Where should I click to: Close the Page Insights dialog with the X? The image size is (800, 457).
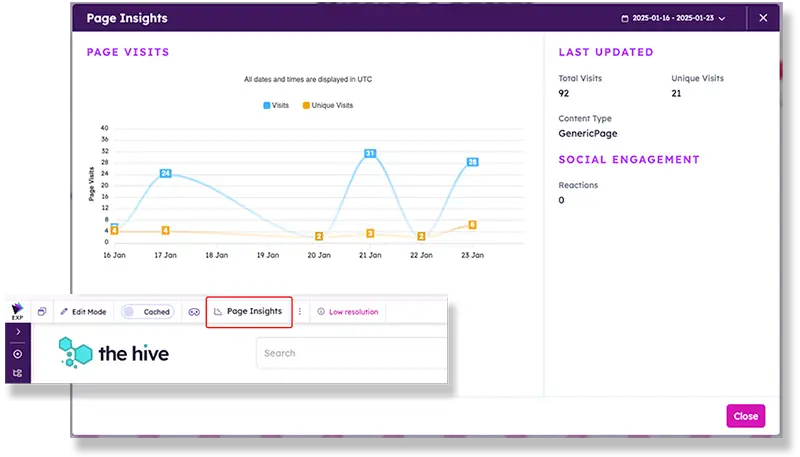[x=763, y=18]
